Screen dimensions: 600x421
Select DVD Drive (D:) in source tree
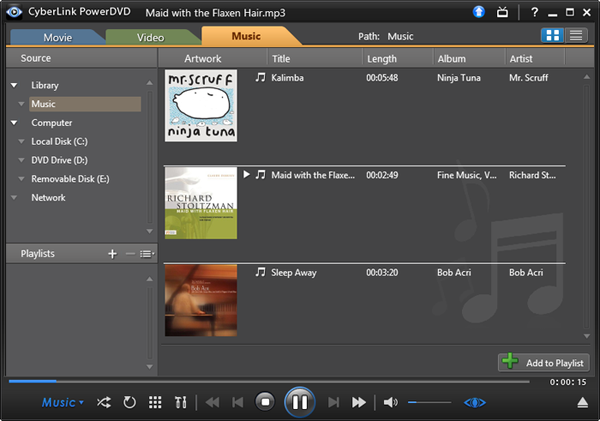[59, 160]
